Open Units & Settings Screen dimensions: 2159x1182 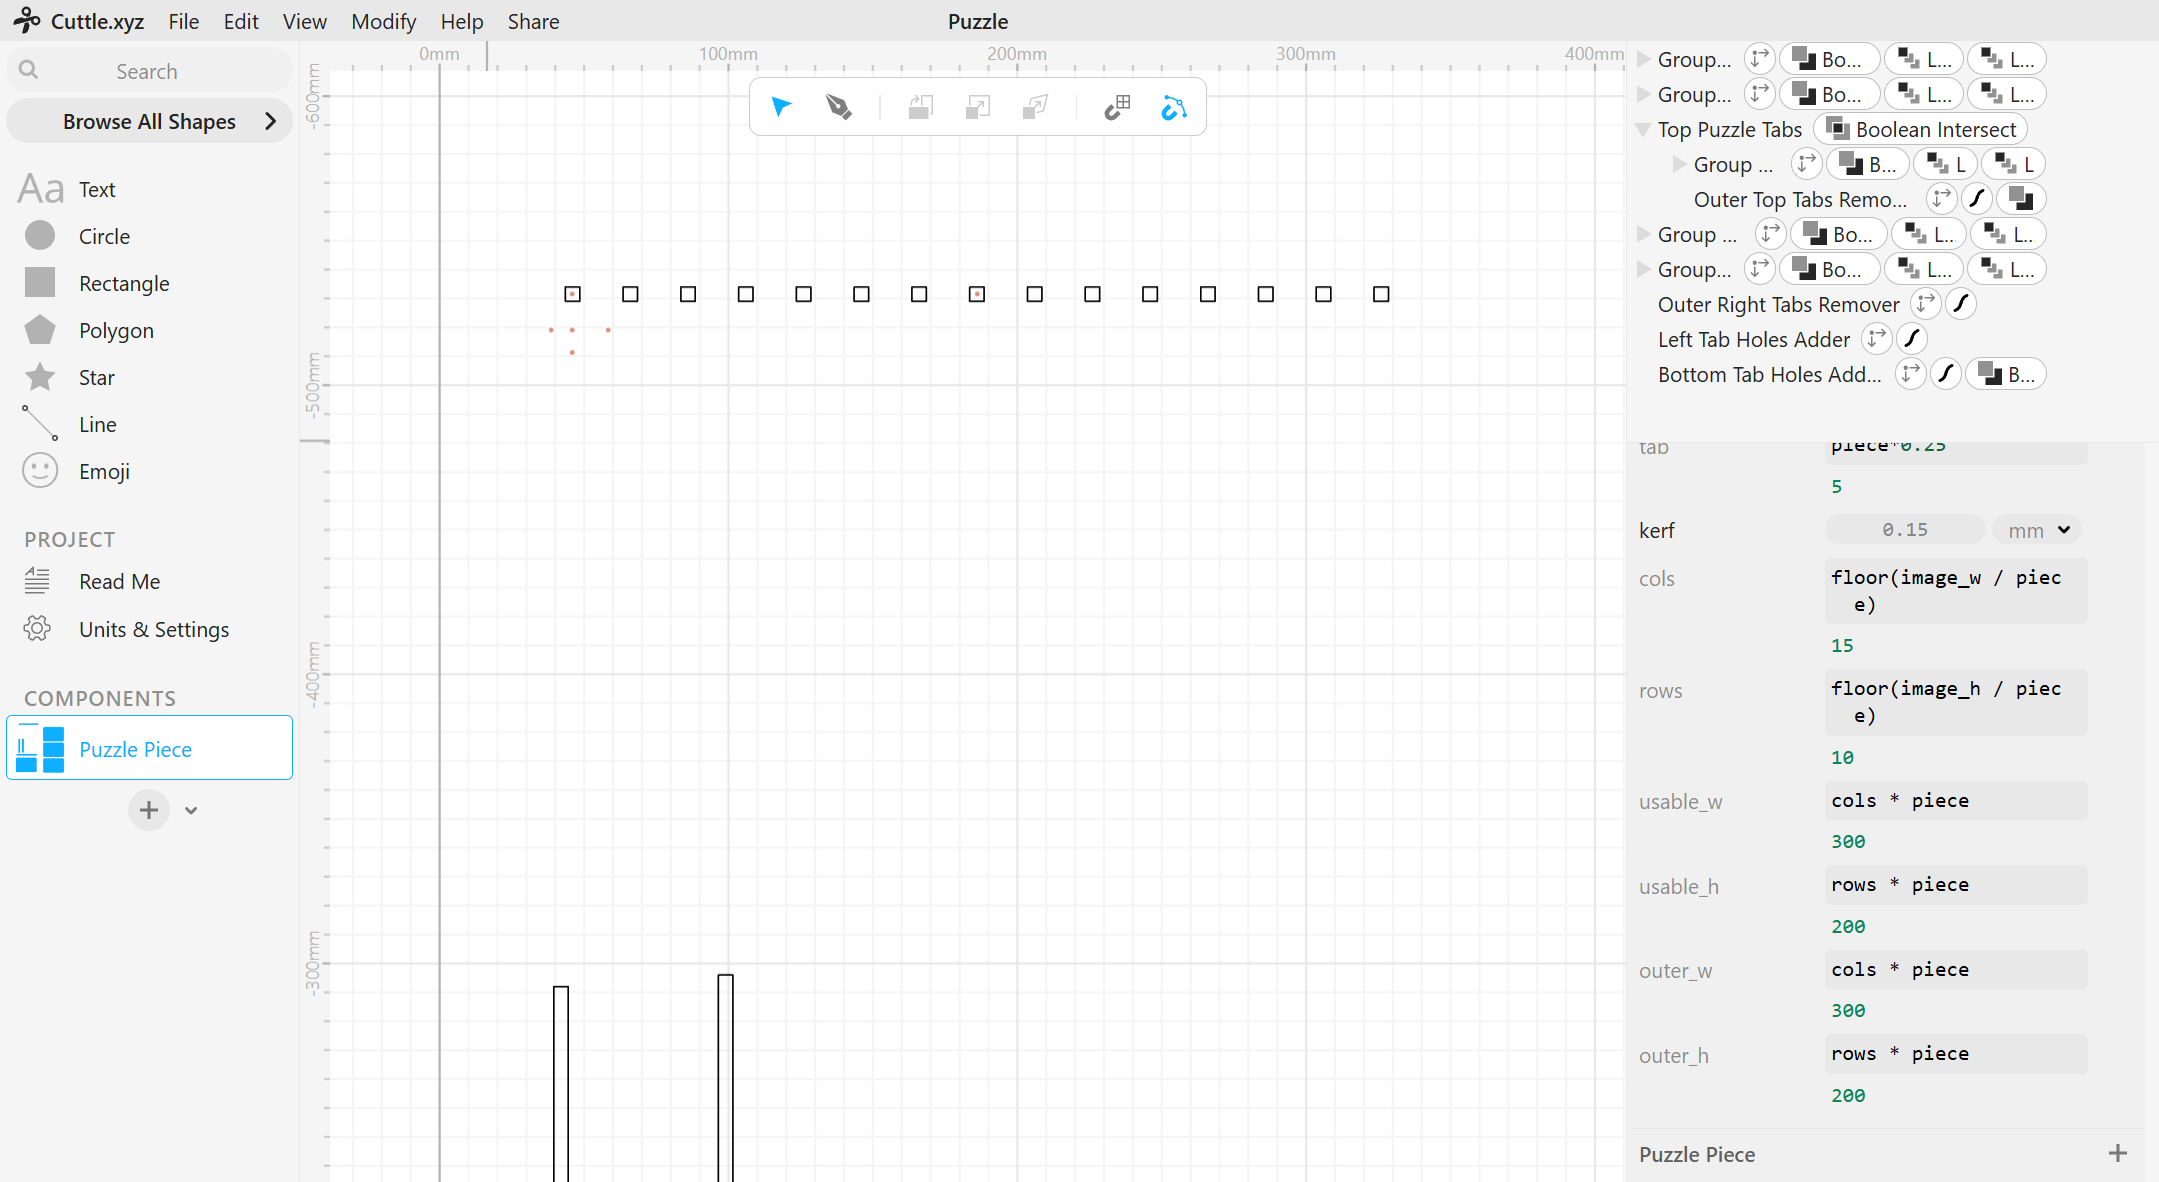pyautogui.click(x=154, y=629)
